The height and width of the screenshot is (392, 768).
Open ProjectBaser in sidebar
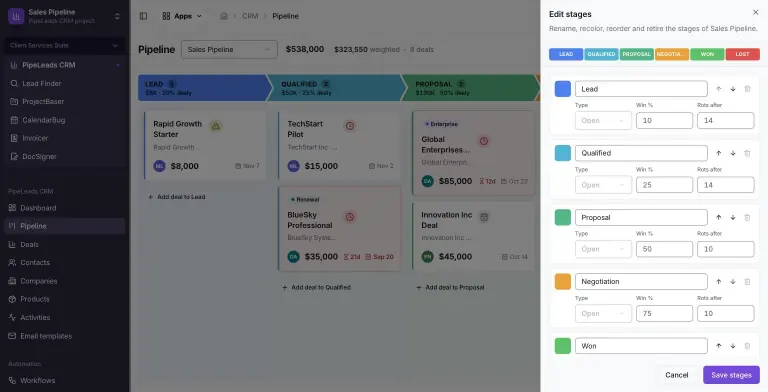[64, 101]
